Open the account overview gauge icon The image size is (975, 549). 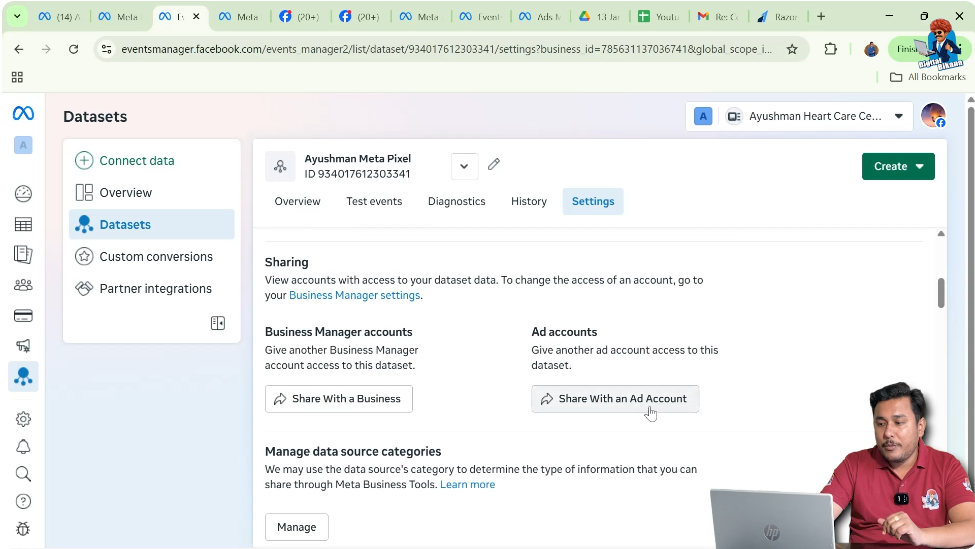23,194
